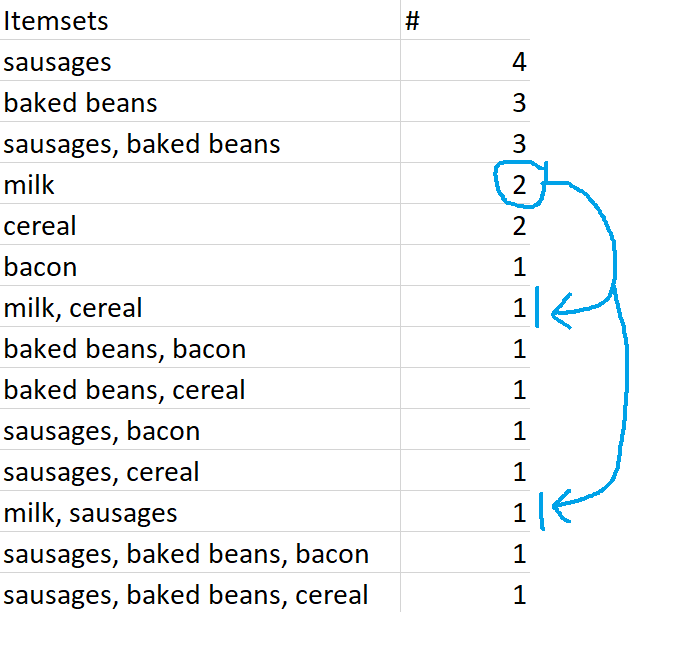Click the sausages, baked beans, cereal cell
Screen dimensions: 698x656
200,593
